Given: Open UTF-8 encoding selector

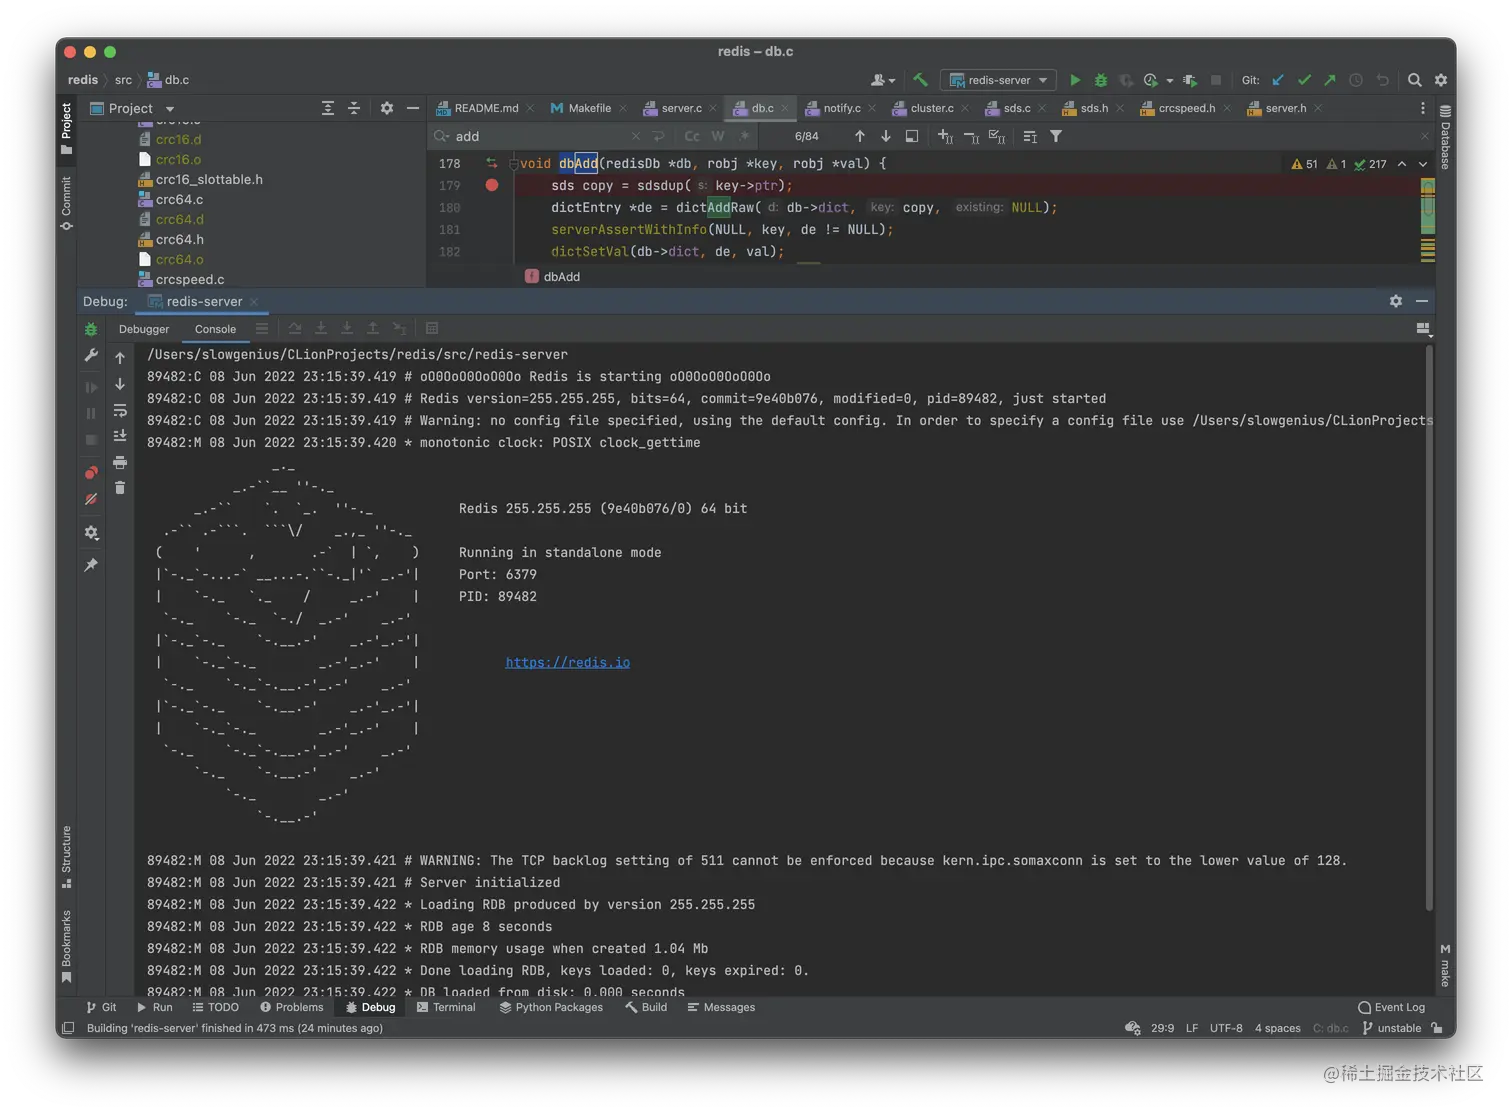Looking at the screenshot, I should (x=1226, y=1028).
